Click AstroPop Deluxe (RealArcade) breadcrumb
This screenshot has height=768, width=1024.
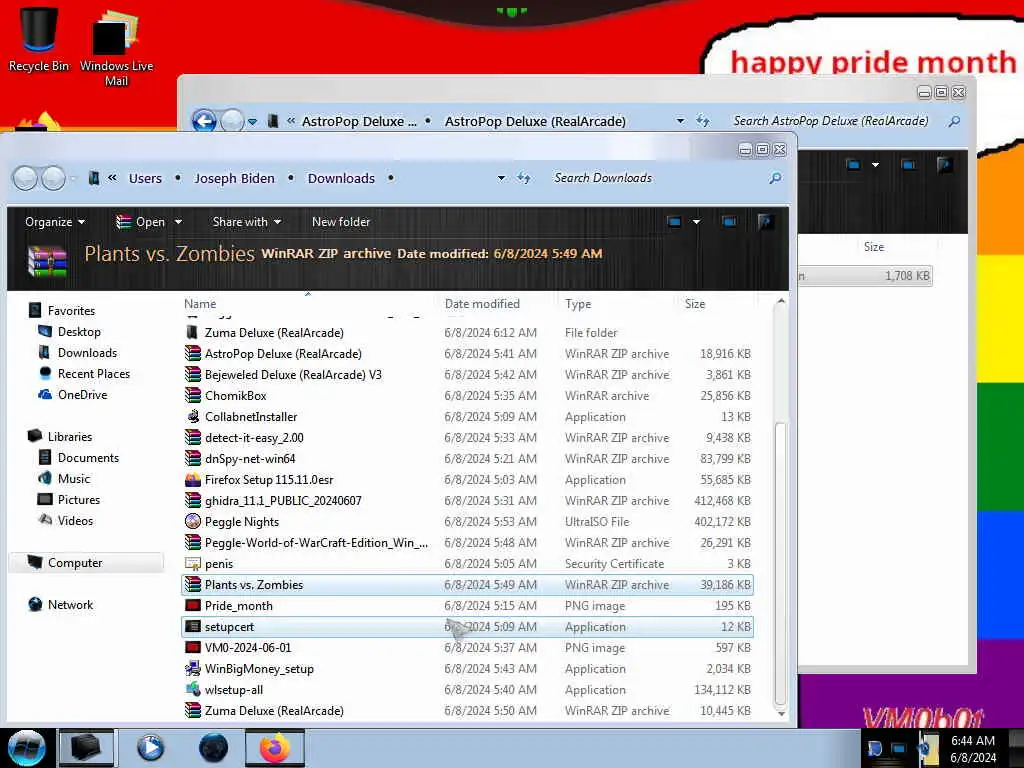(x=535, y=121)
